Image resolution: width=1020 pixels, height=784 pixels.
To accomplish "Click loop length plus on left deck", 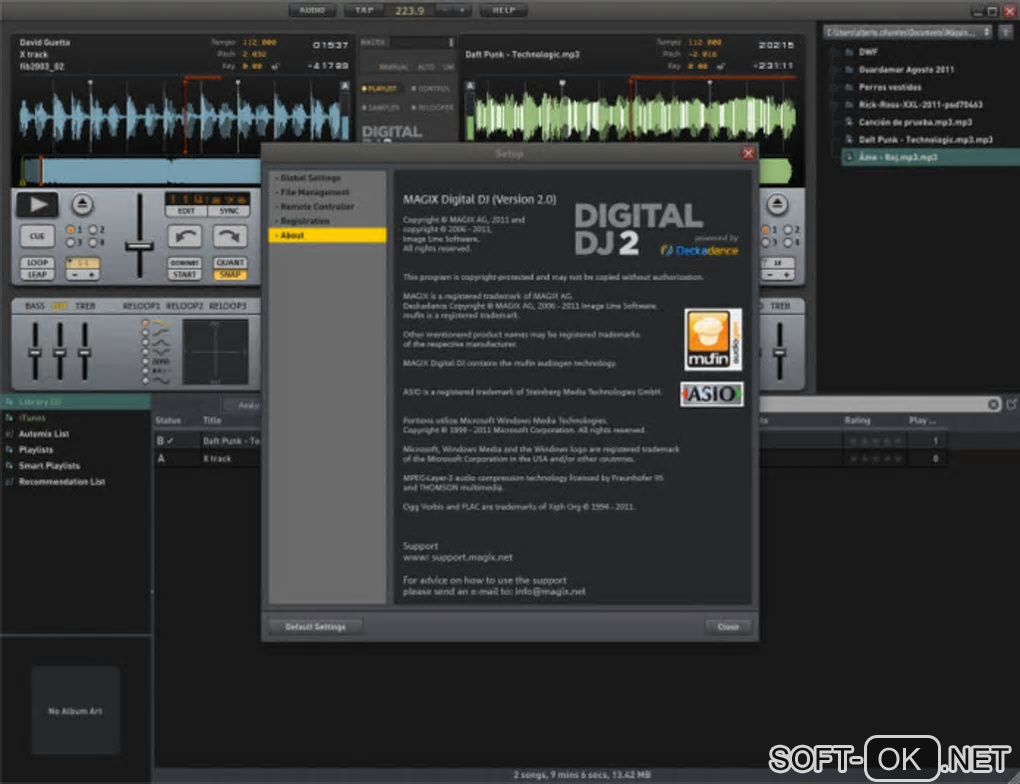I will [91, 275].
